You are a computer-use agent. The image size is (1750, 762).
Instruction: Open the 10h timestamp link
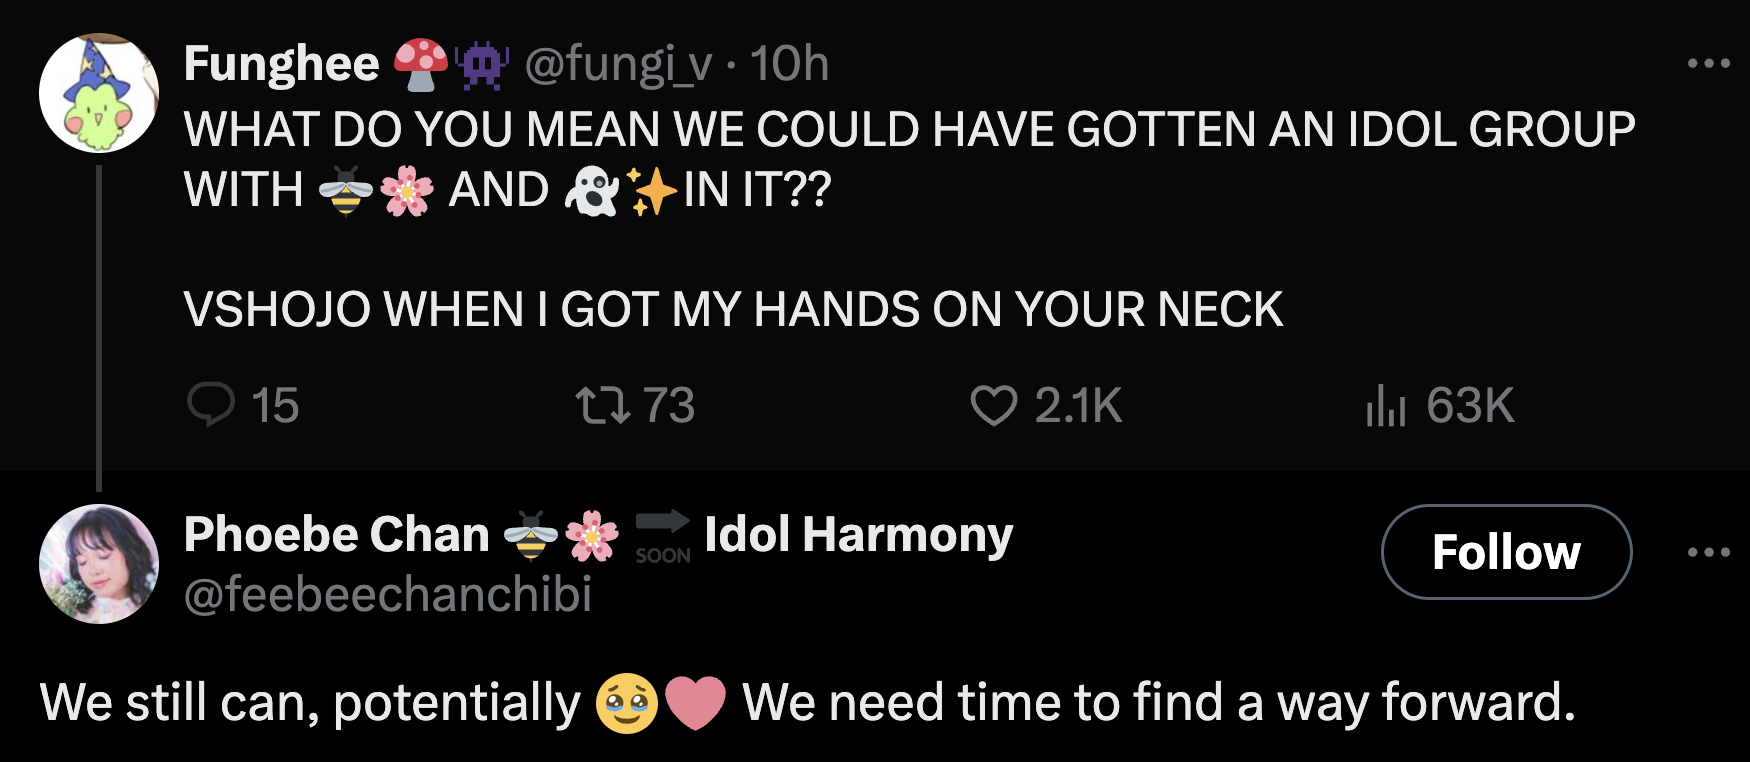click(789, 64)
